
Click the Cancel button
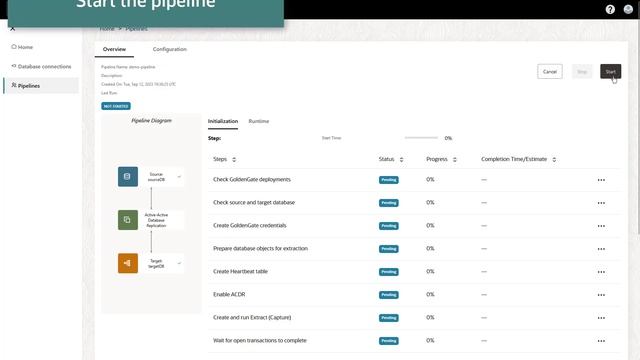tap(550, 71)
